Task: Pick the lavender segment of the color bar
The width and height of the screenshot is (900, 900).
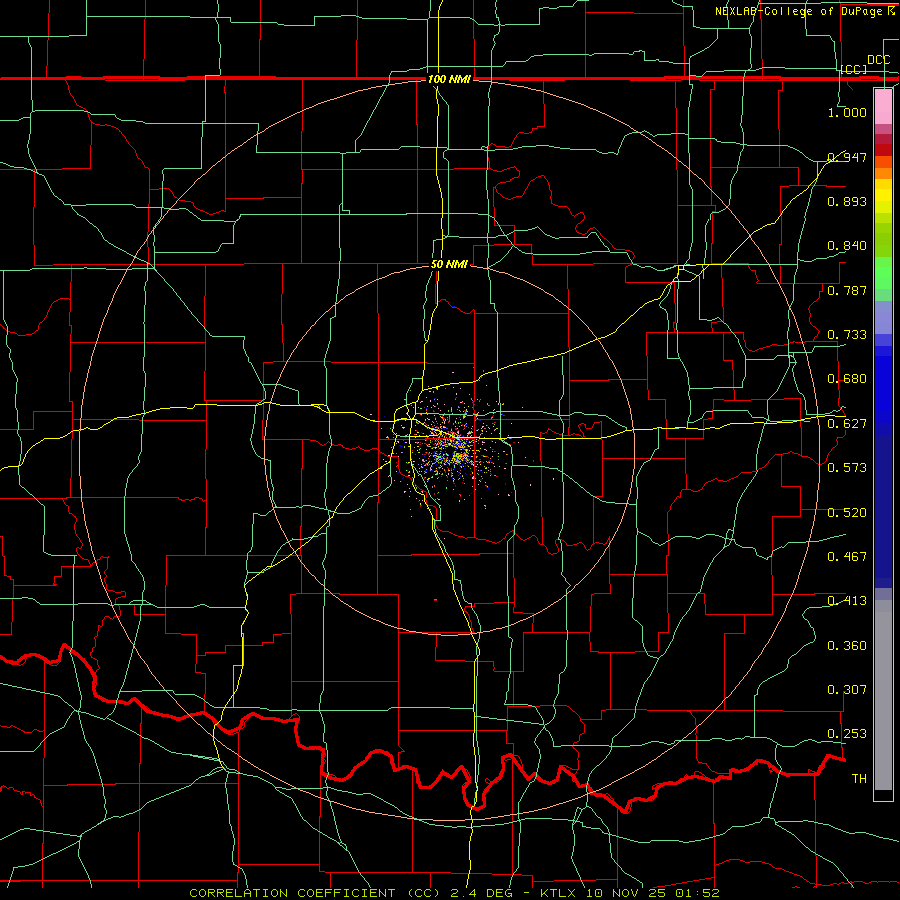Action: pos(883,317)
